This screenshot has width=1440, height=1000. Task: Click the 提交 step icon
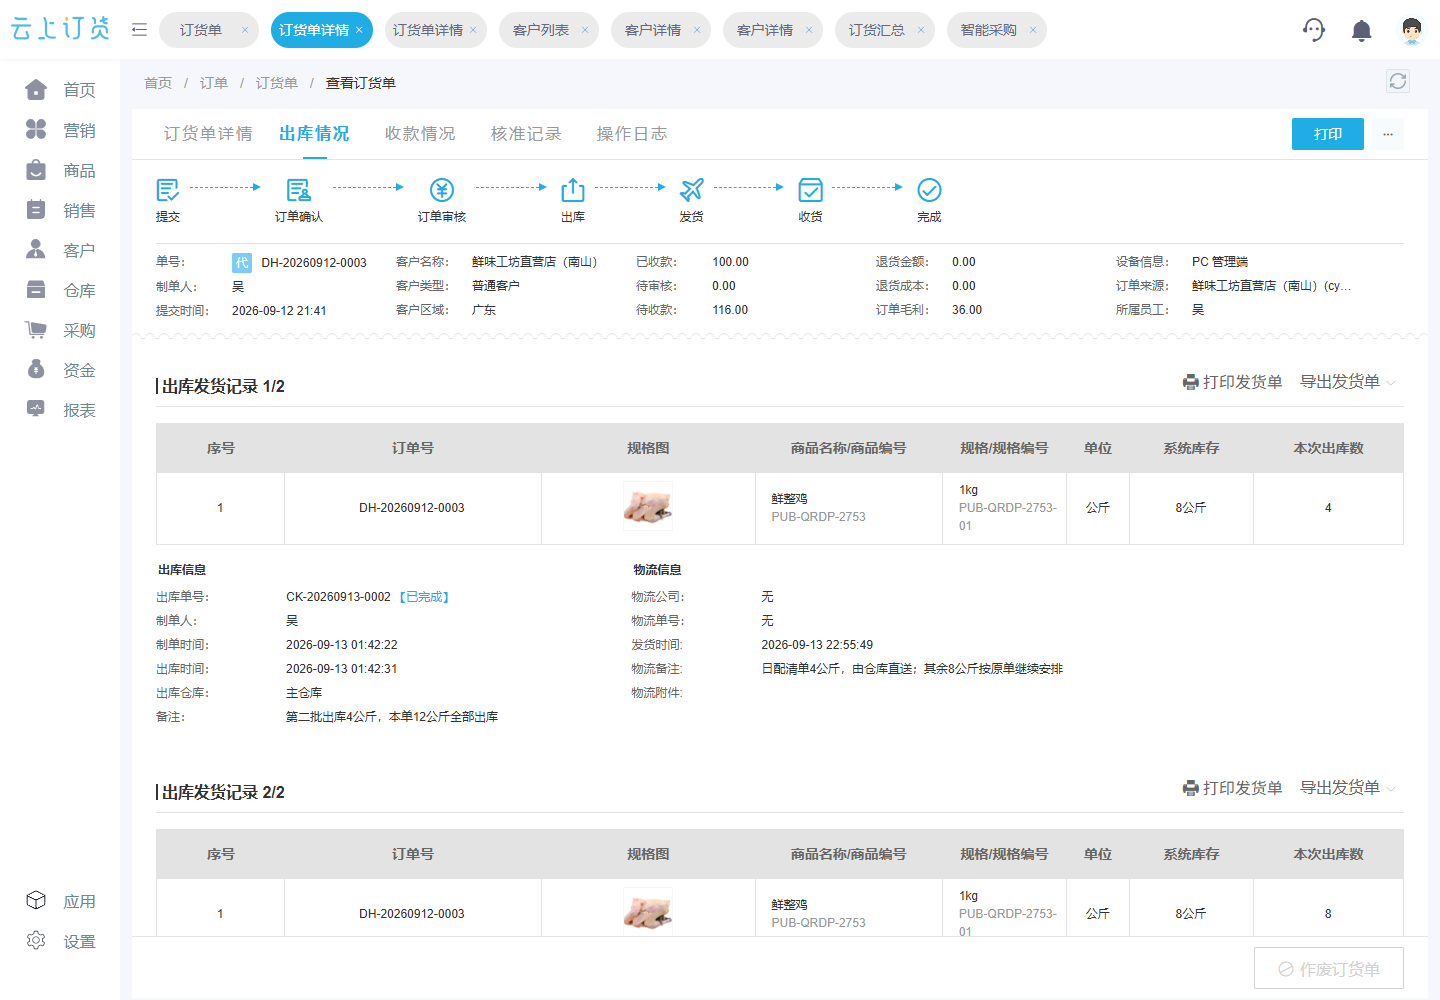(167, 189)
